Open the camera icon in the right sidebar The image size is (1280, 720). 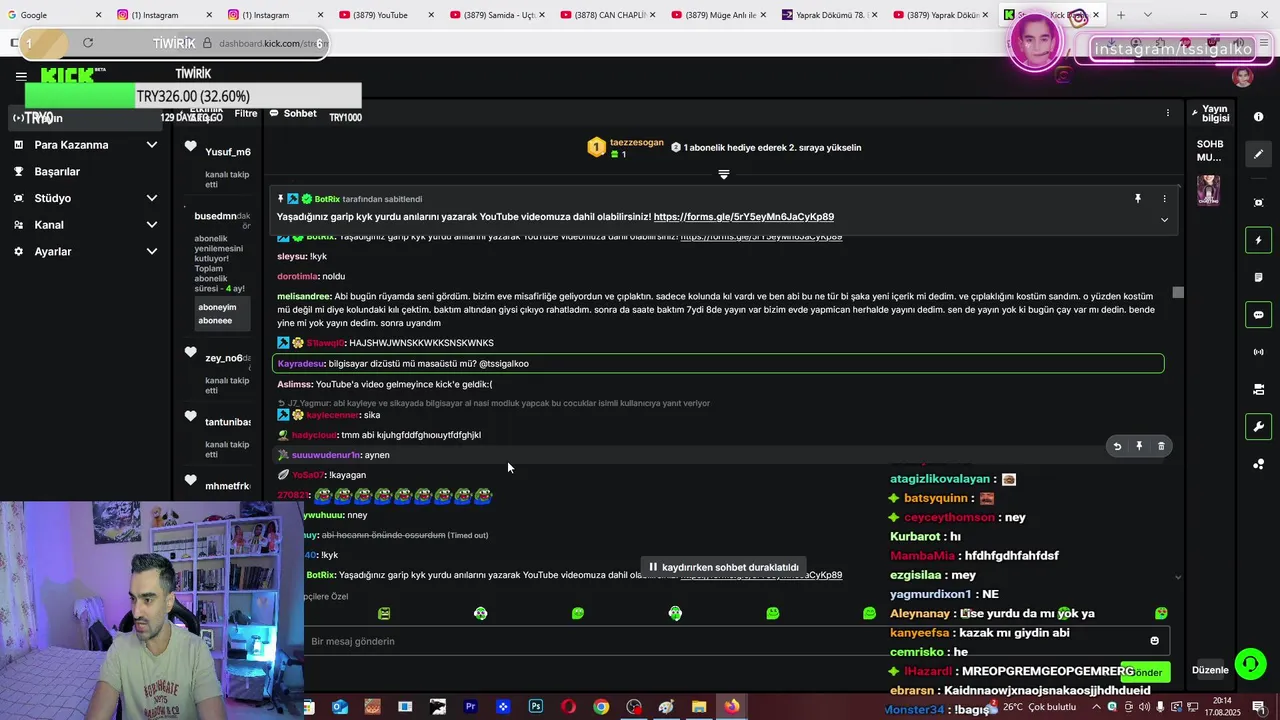pos(1258,389)
